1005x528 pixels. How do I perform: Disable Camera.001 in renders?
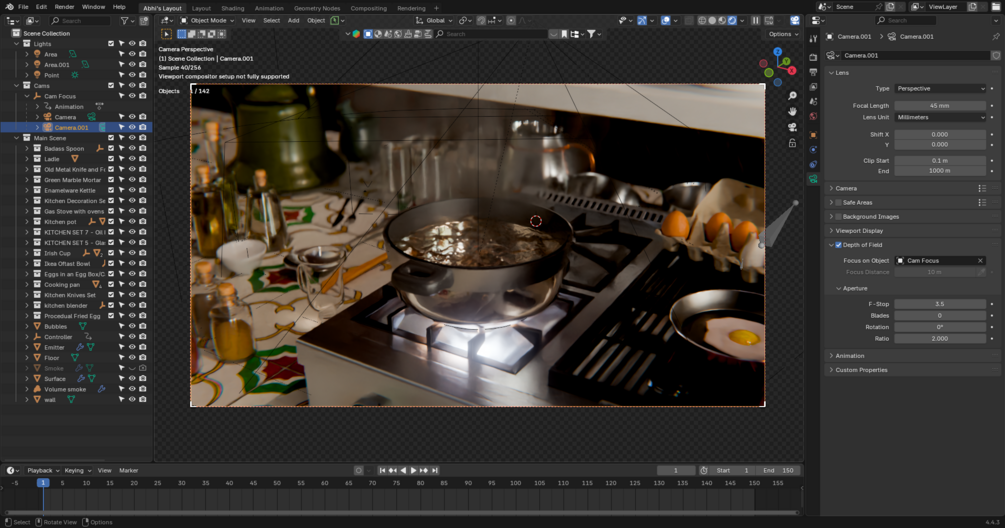pos(142,128)
